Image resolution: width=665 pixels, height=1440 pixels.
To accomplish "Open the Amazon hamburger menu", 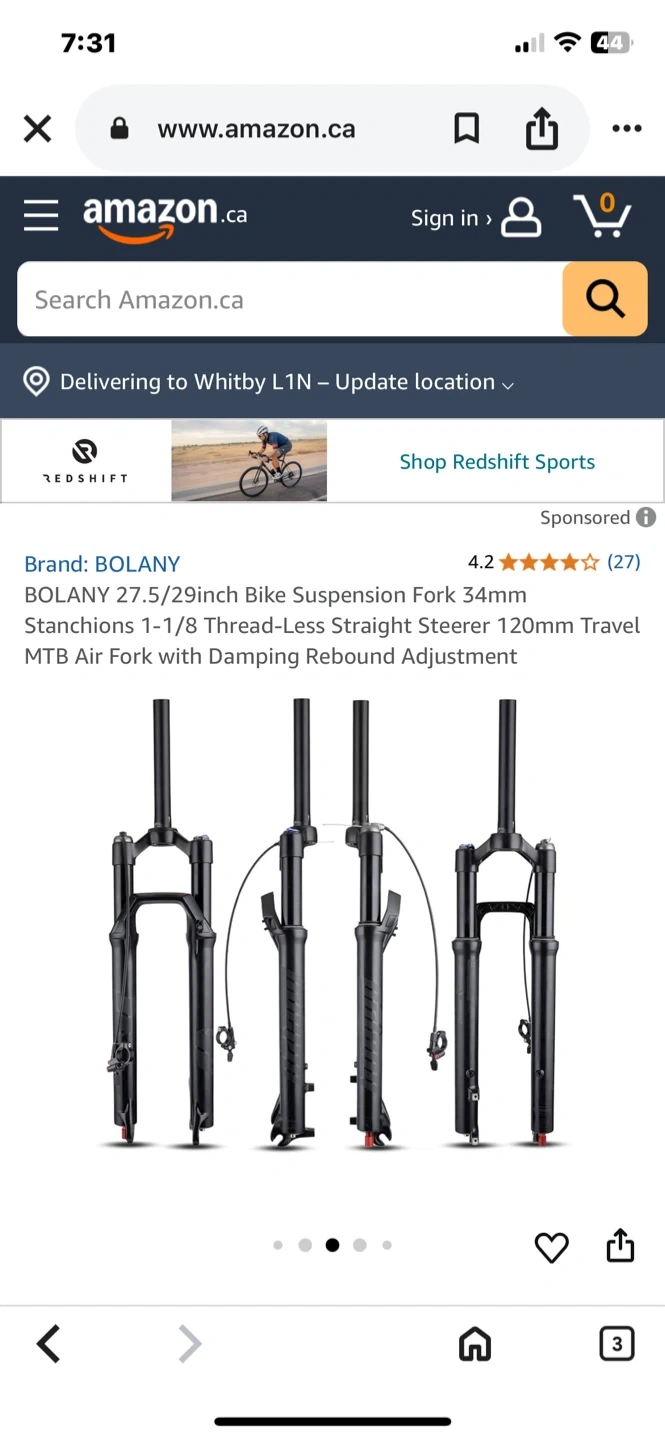I will 41,216.
